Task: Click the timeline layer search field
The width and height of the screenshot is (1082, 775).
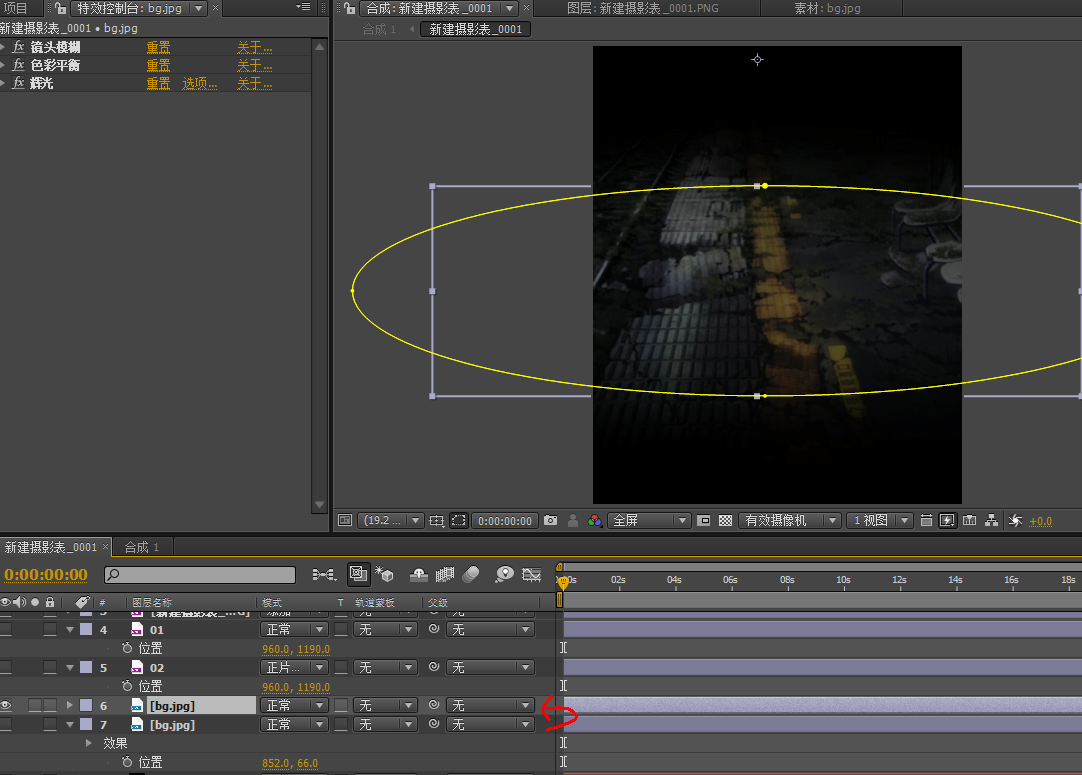Action: pos(200,575)
